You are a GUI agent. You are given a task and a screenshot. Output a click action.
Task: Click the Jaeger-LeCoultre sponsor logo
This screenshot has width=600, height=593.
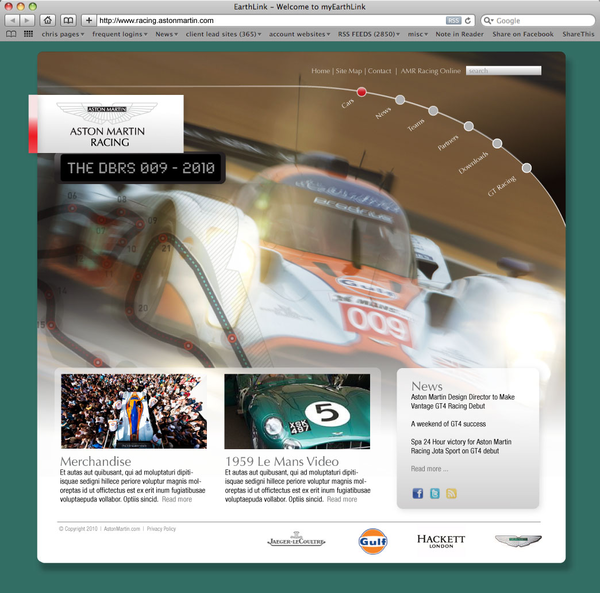[296, 540]
